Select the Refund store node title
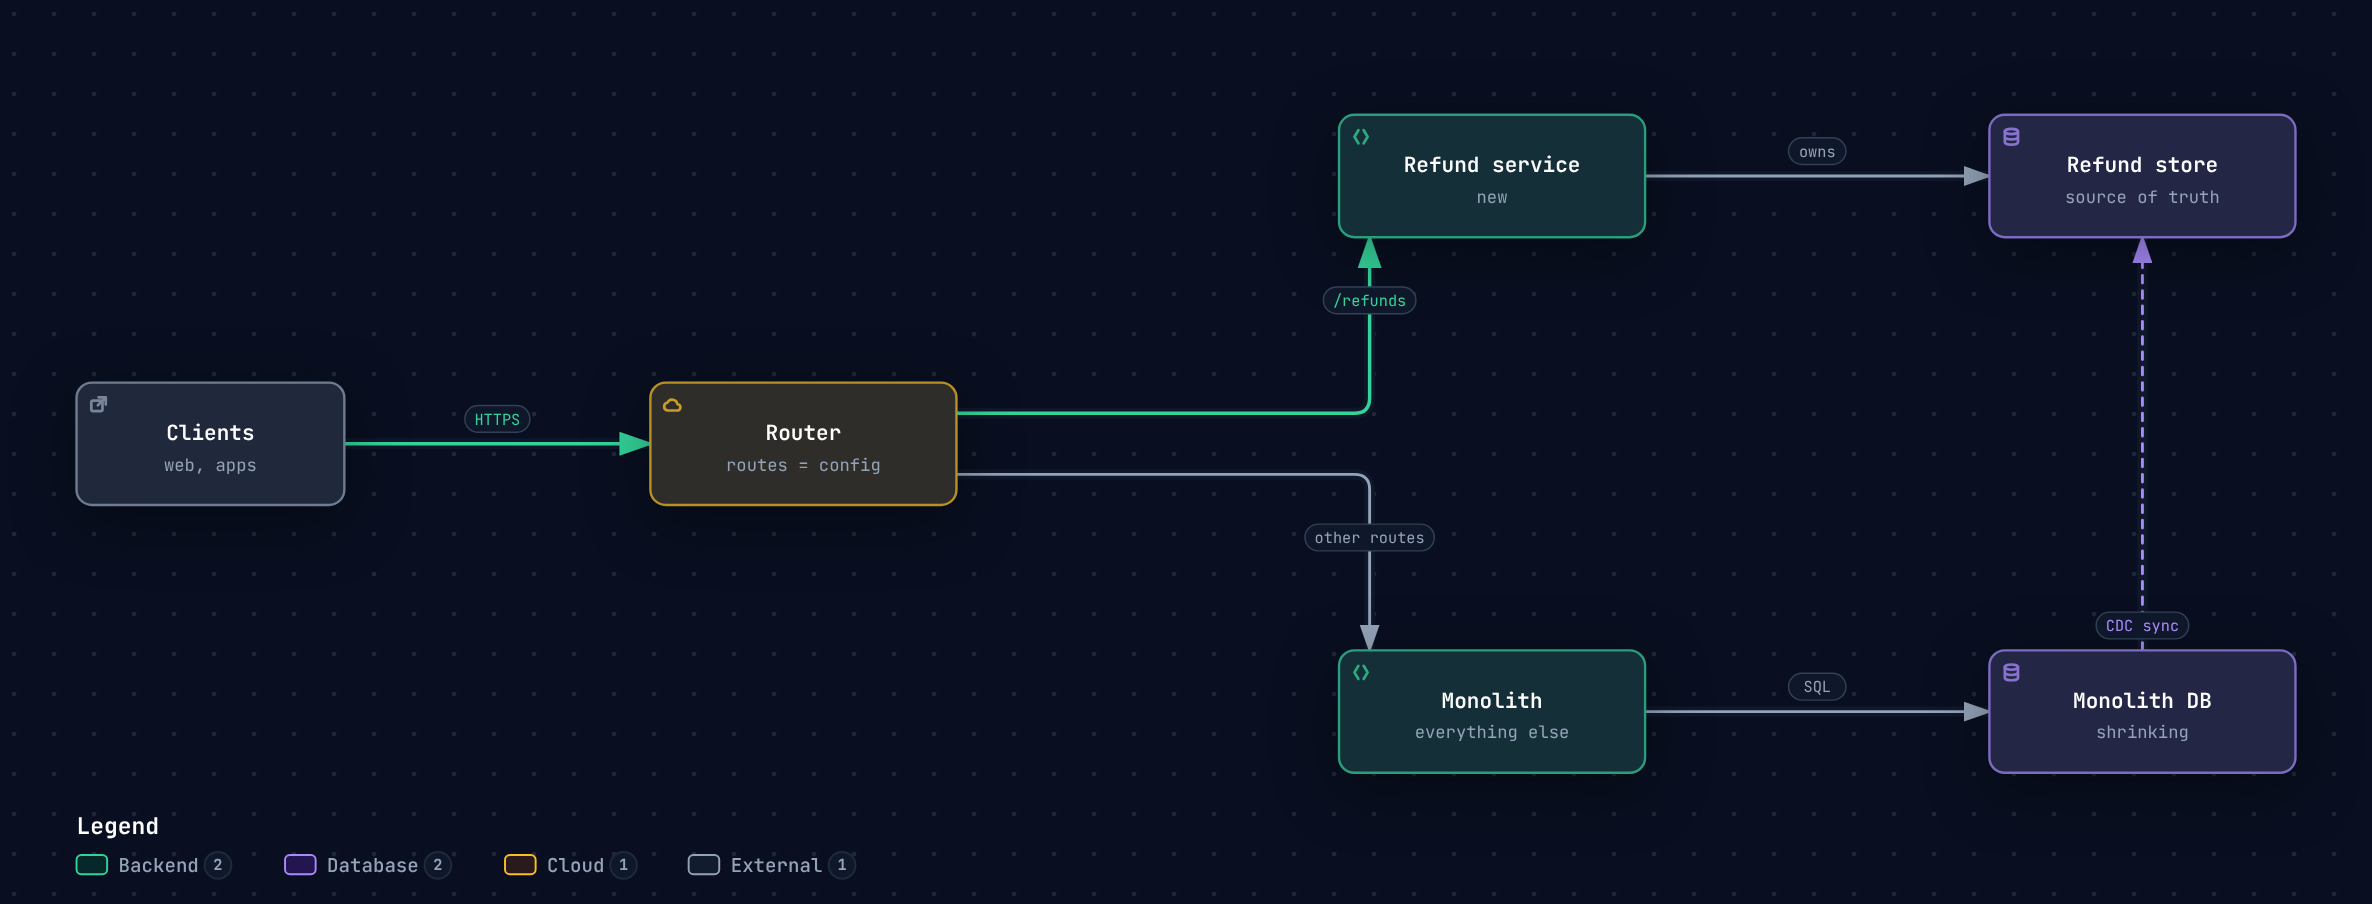 tap(2142, 165)
